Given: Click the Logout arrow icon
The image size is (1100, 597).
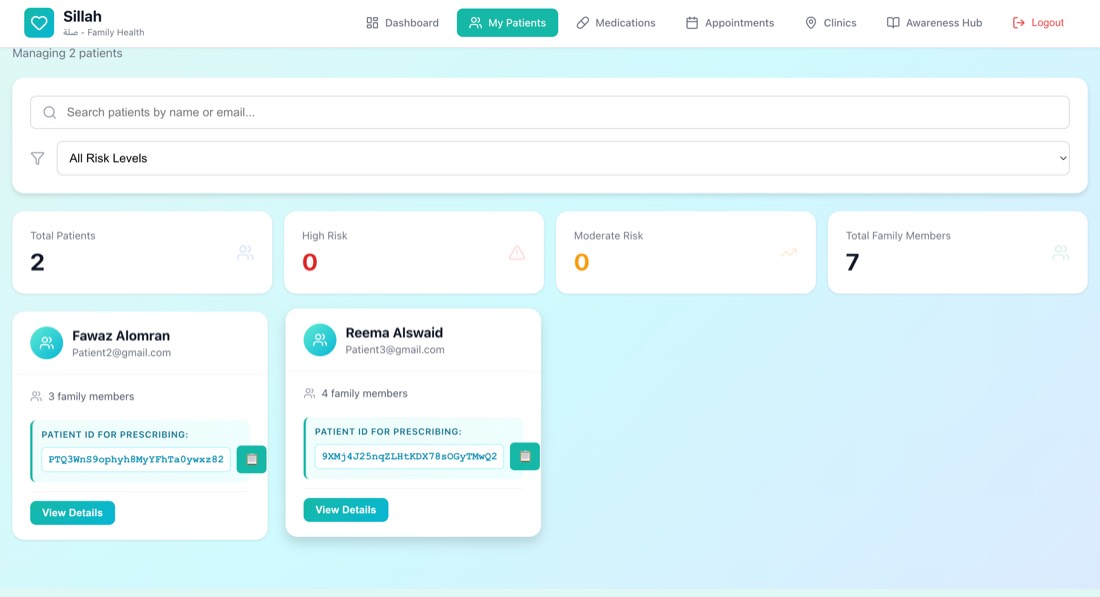Looking at the screenshot, I should point(1019,23).
